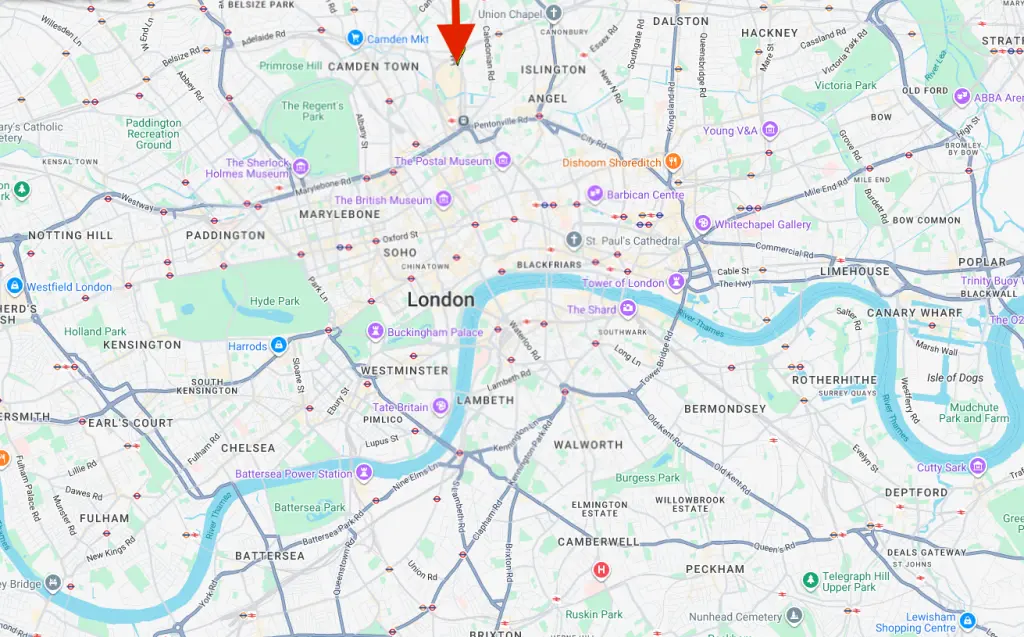This screenshot has width=1024, height=637.
Task: Open the Sherlock Holmes Museum marker
Action: (x=300, y=167)
